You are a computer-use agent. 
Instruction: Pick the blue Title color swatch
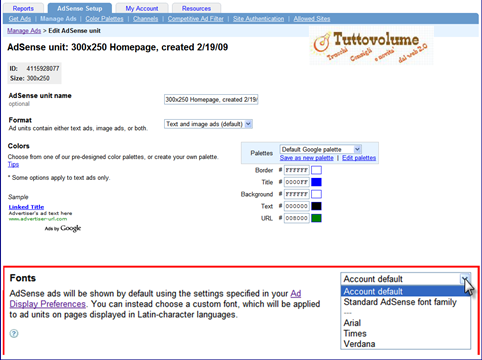pyautogui.click(x=316, y=182)
